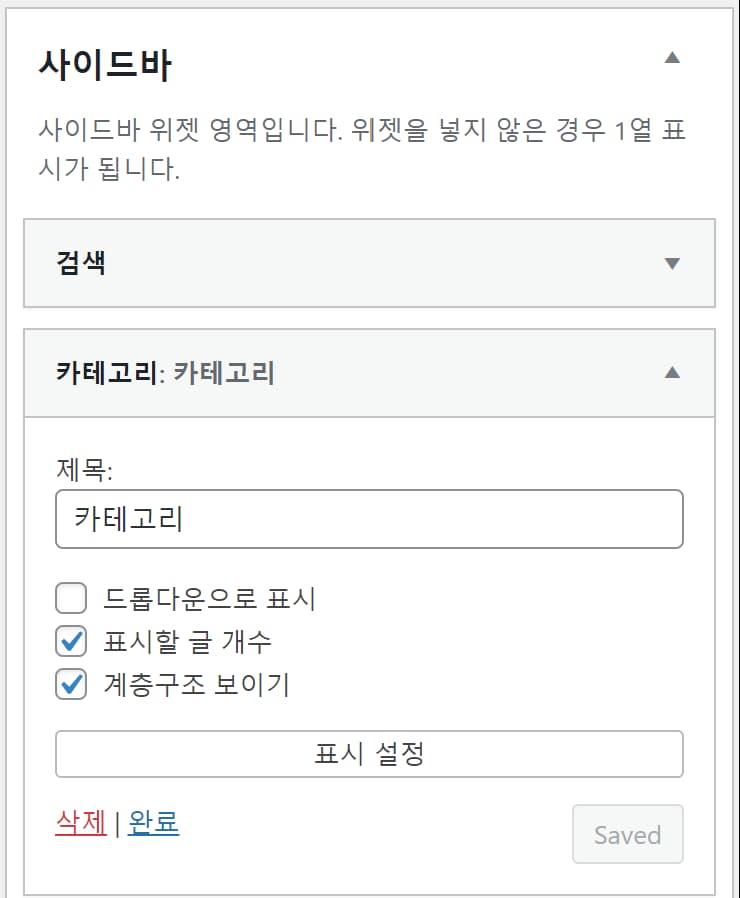The image size is (740, 898).
Task: Enable the 드롭다운으로 표시 checkbox
Action: coord(71,598)
